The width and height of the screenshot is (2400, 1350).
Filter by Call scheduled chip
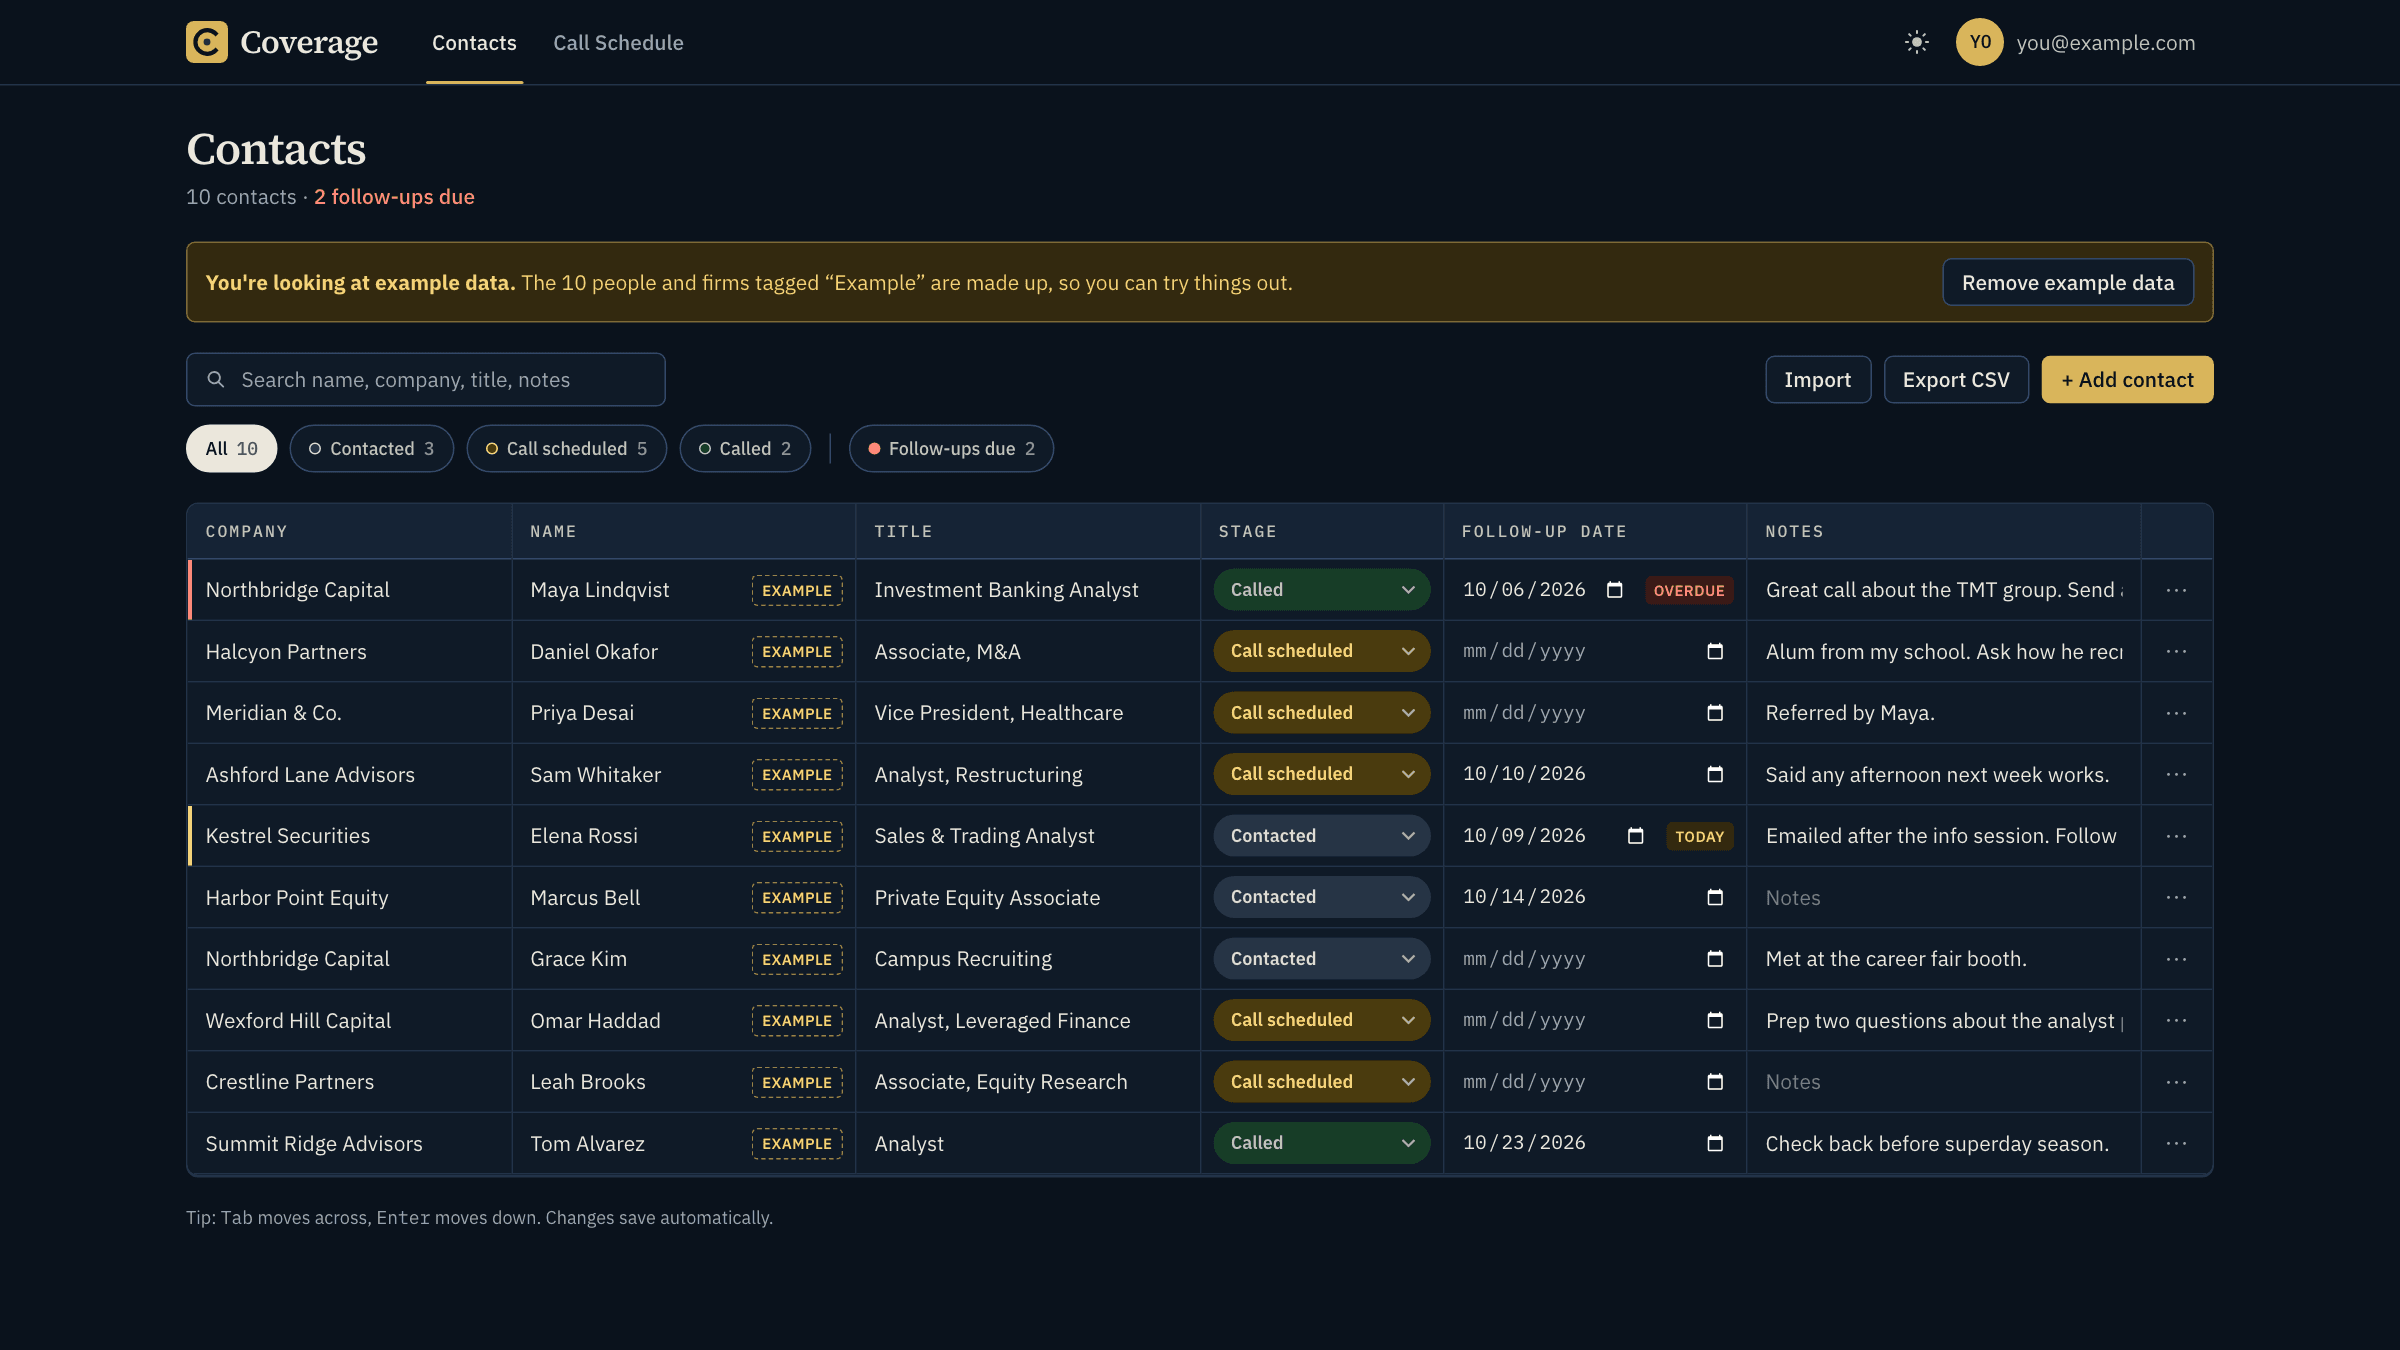[x=566, y=449]
